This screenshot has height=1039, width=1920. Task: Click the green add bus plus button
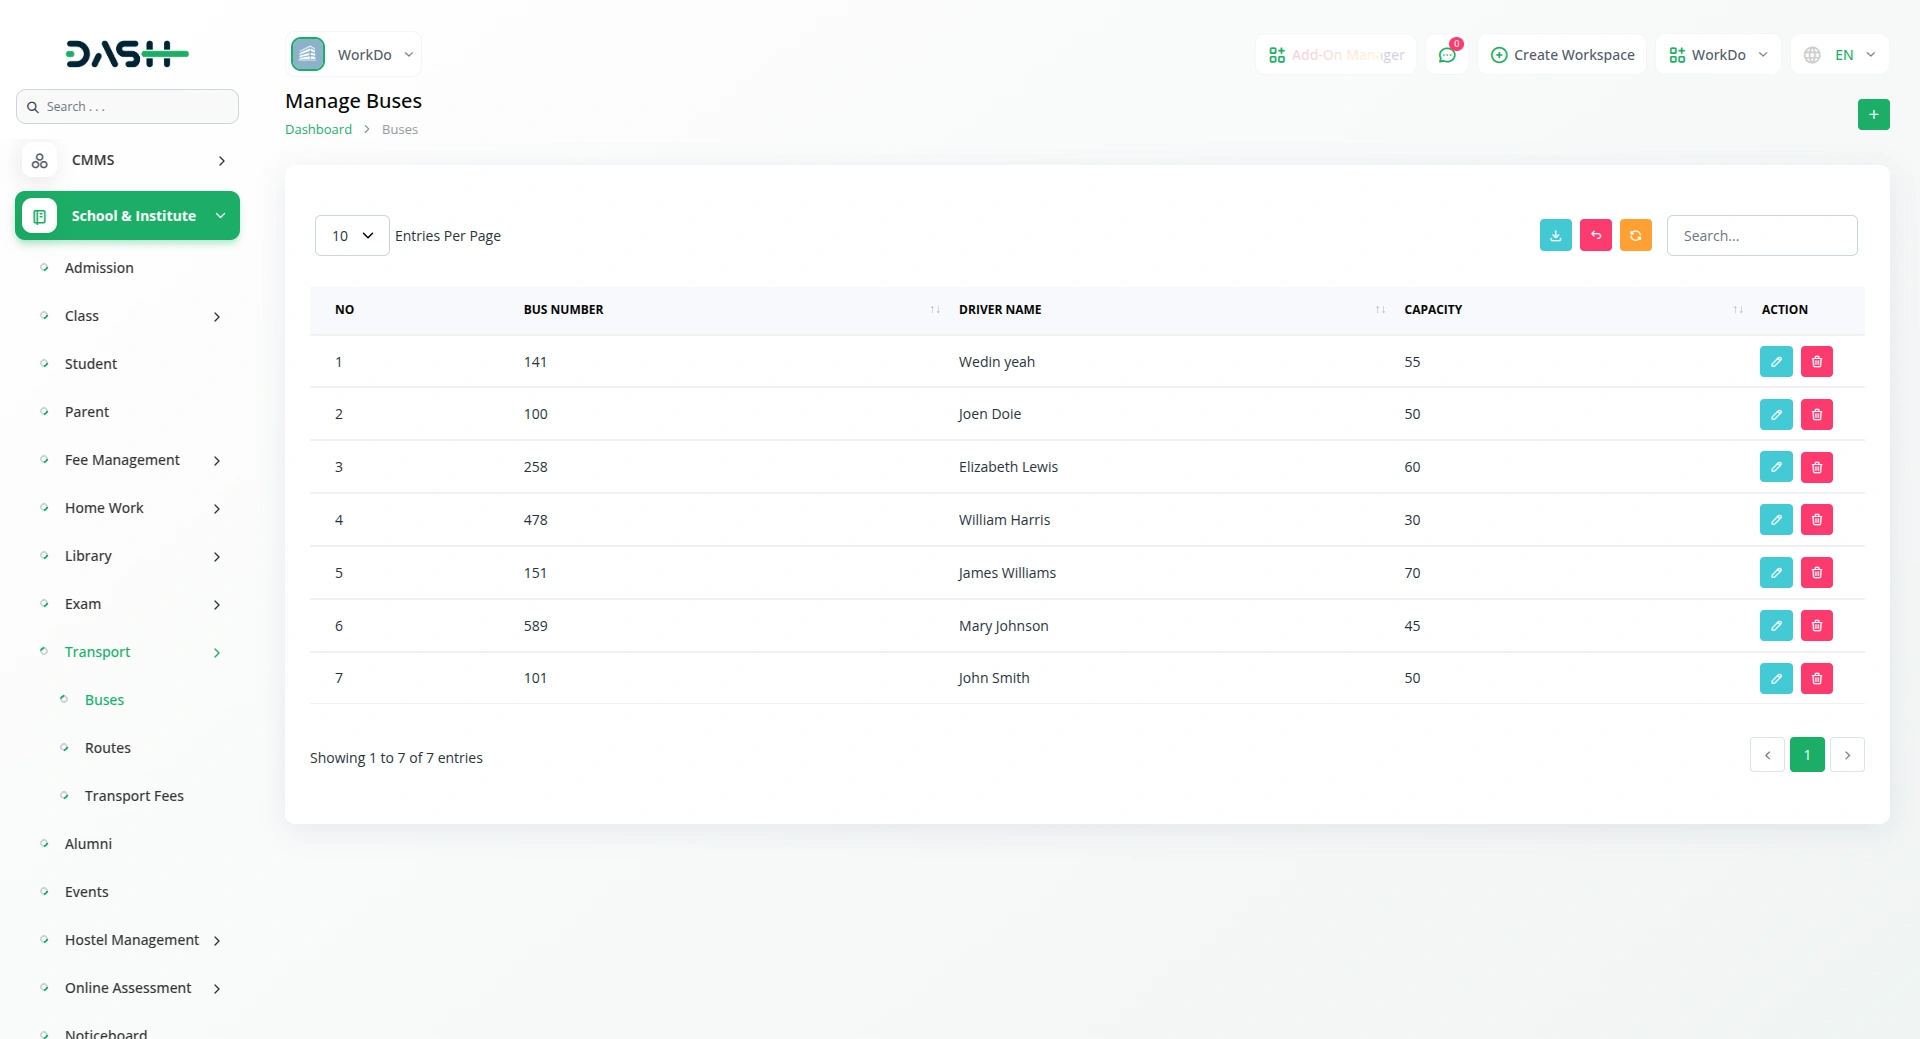(x=1873, y=115)
